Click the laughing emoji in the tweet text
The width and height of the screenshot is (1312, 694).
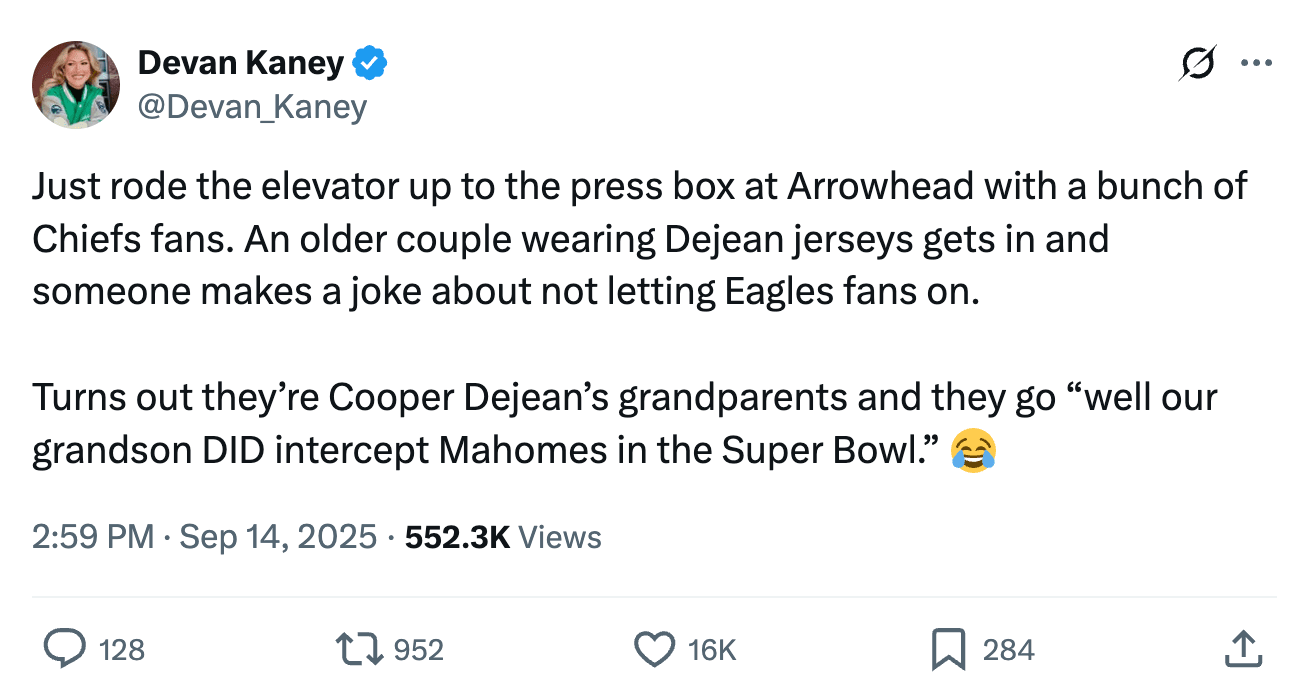[x=974, y=452]
